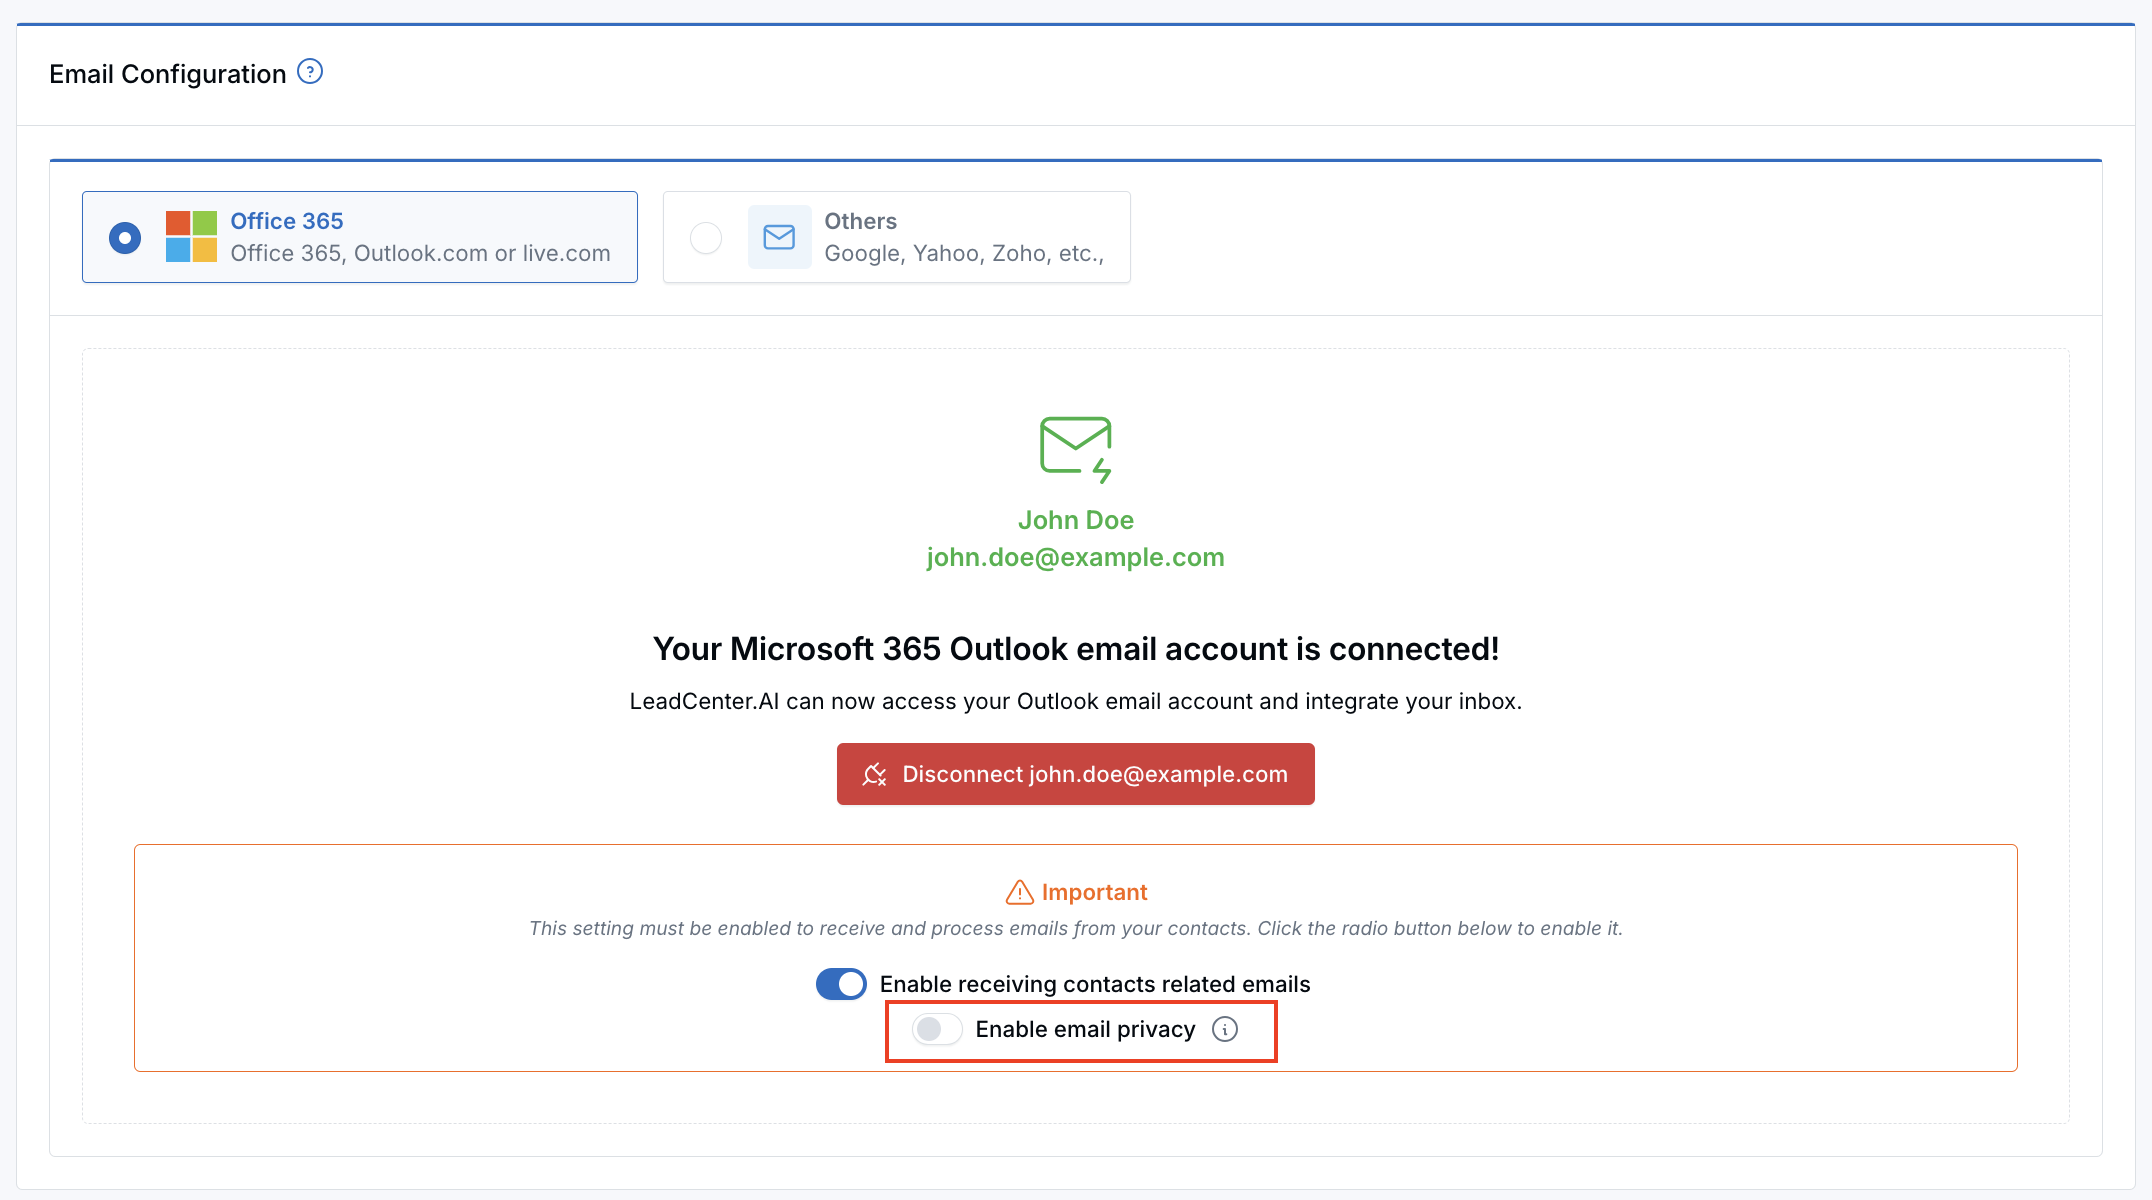The image size is (2152, 1200).
Task: Click the Important notice heading text
Action: 1094,892
